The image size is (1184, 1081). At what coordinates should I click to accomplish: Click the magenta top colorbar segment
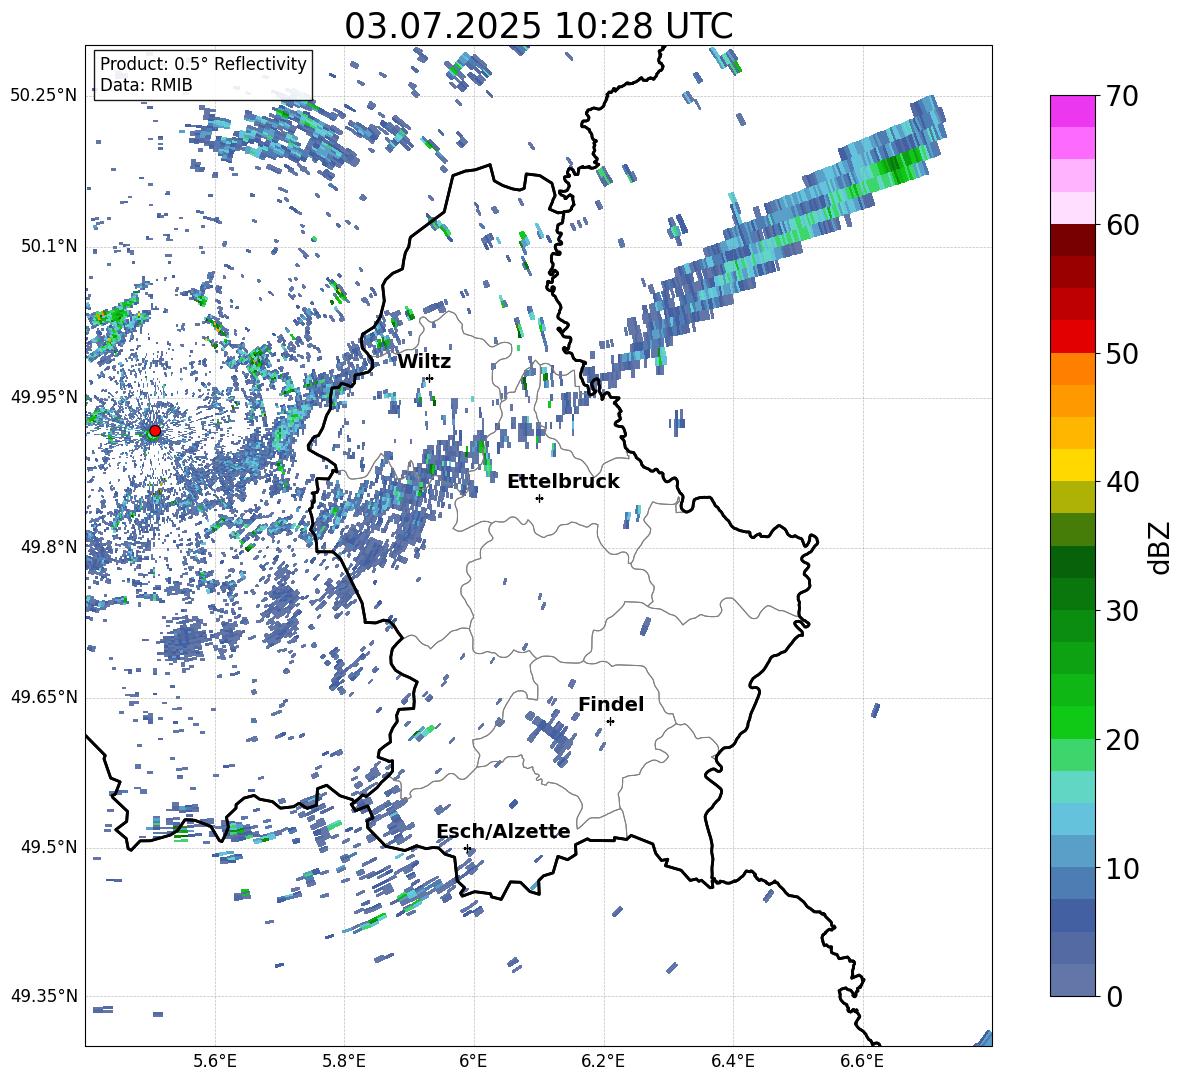click(1073, 111)
